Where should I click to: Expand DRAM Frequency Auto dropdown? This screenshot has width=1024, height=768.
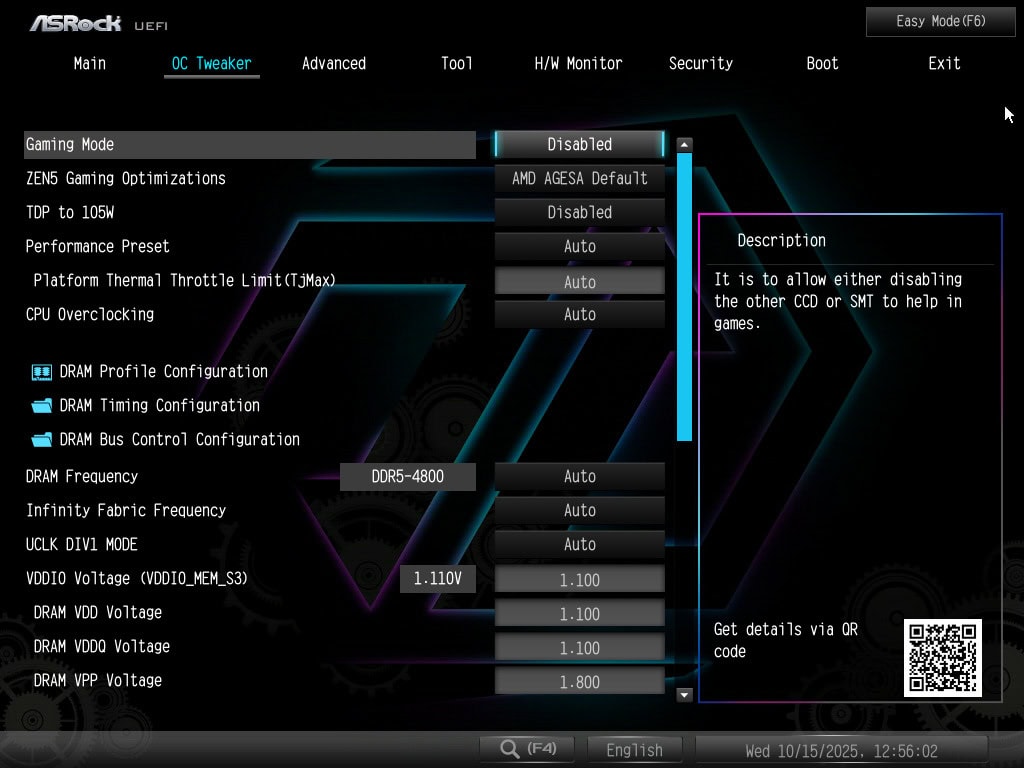[x=579, y=477]
